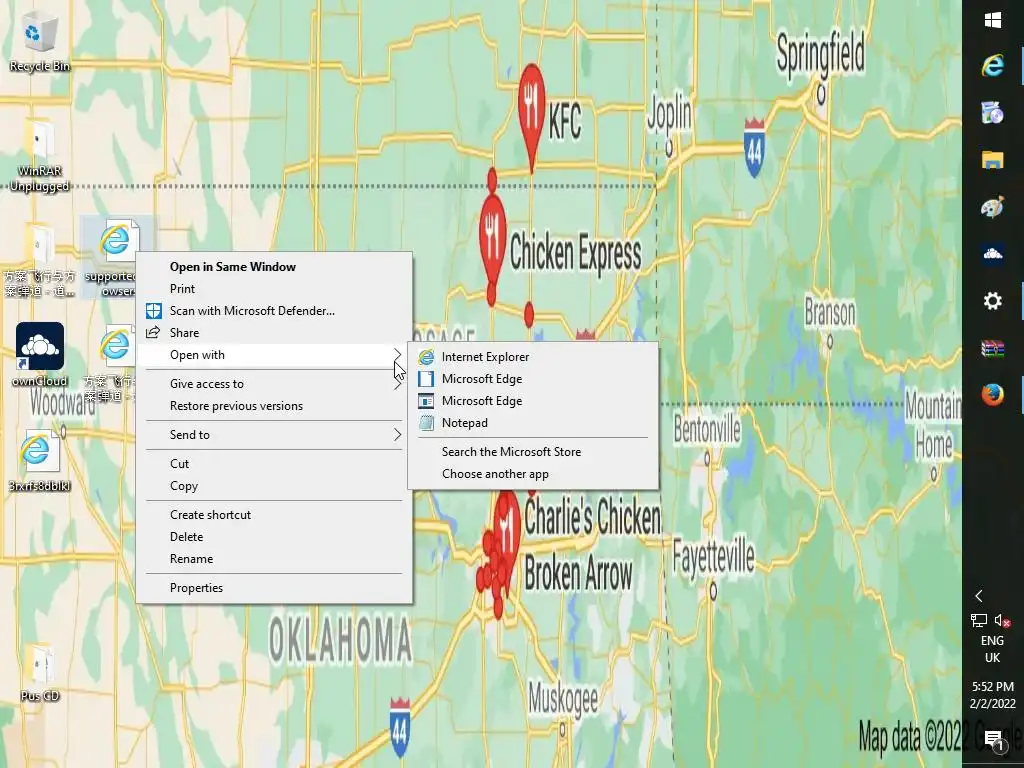This screenshot has height=768, width=1024.
Task: Open Properties from the context menu
Action: coord(274,588)
